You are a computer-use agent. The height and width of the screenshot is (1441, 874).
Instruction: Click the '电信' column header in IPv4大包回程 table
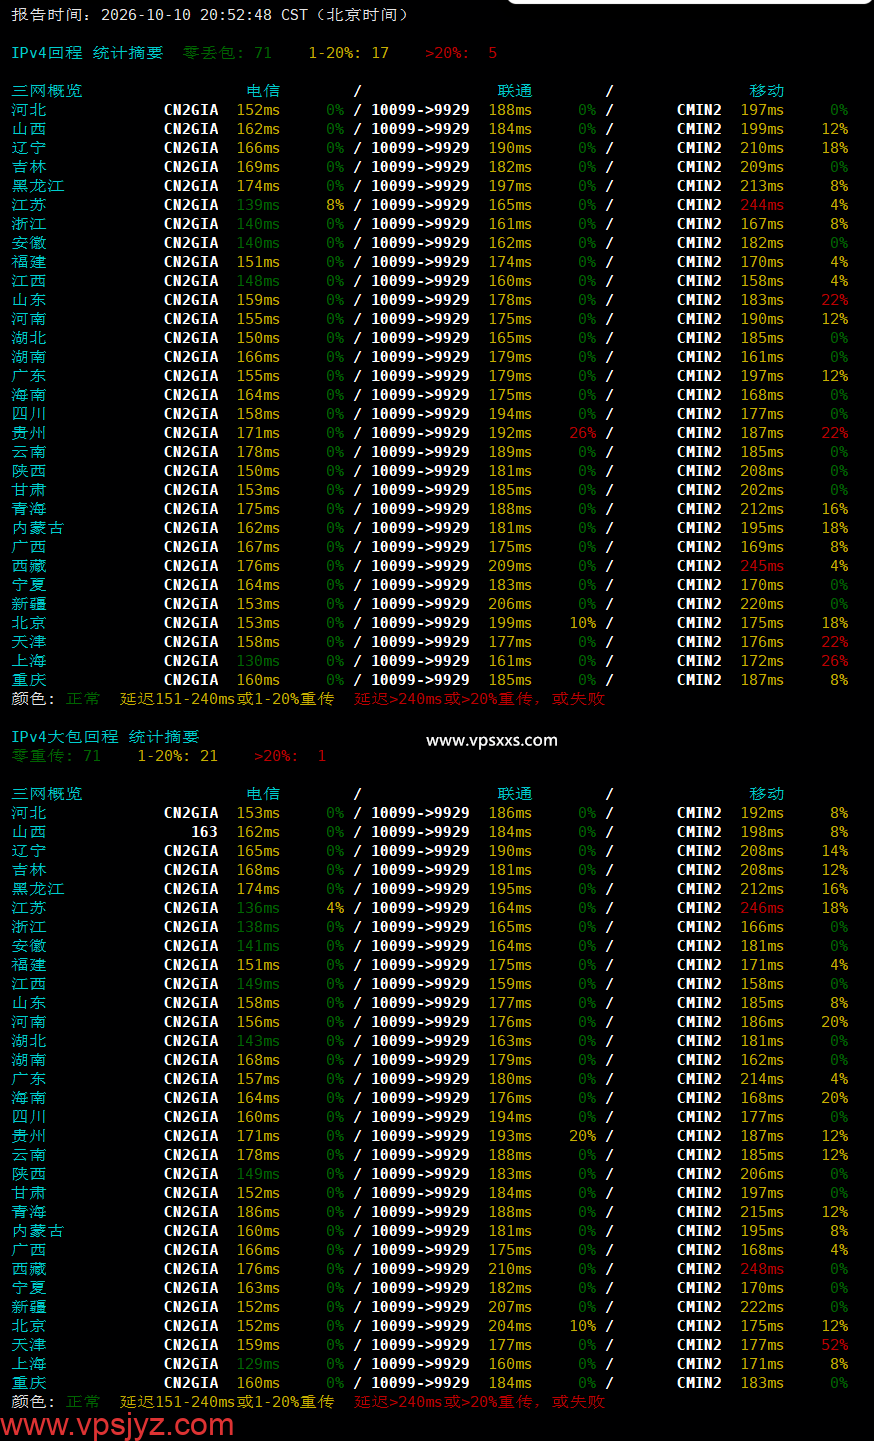coord(263,794)
